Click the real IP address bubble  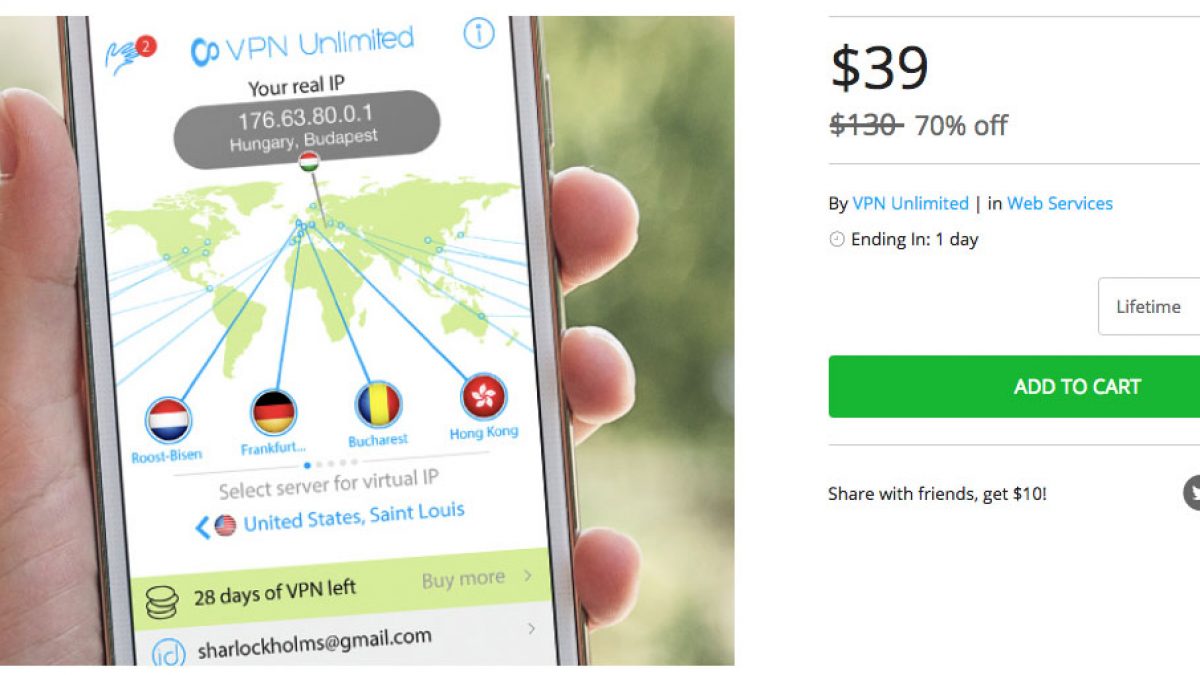tap(307, 129)
